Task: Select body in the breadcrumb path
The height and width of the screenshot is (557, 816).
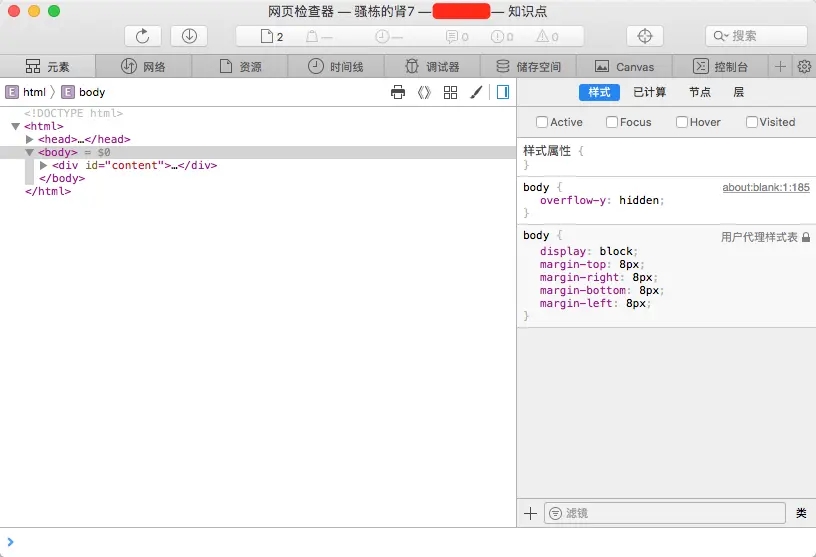Action: [83, 92]
